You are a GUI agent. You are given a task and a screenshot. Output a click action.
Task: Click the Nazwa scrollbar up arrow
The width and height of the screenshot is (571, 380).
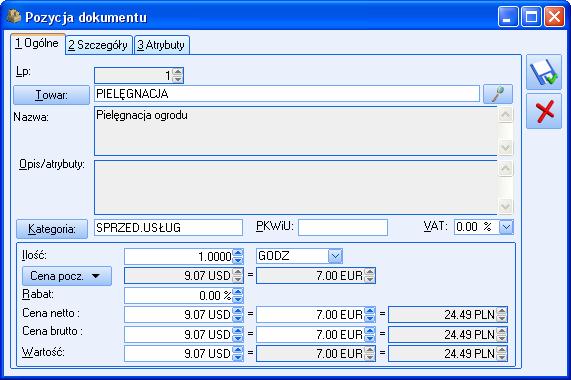505,115
